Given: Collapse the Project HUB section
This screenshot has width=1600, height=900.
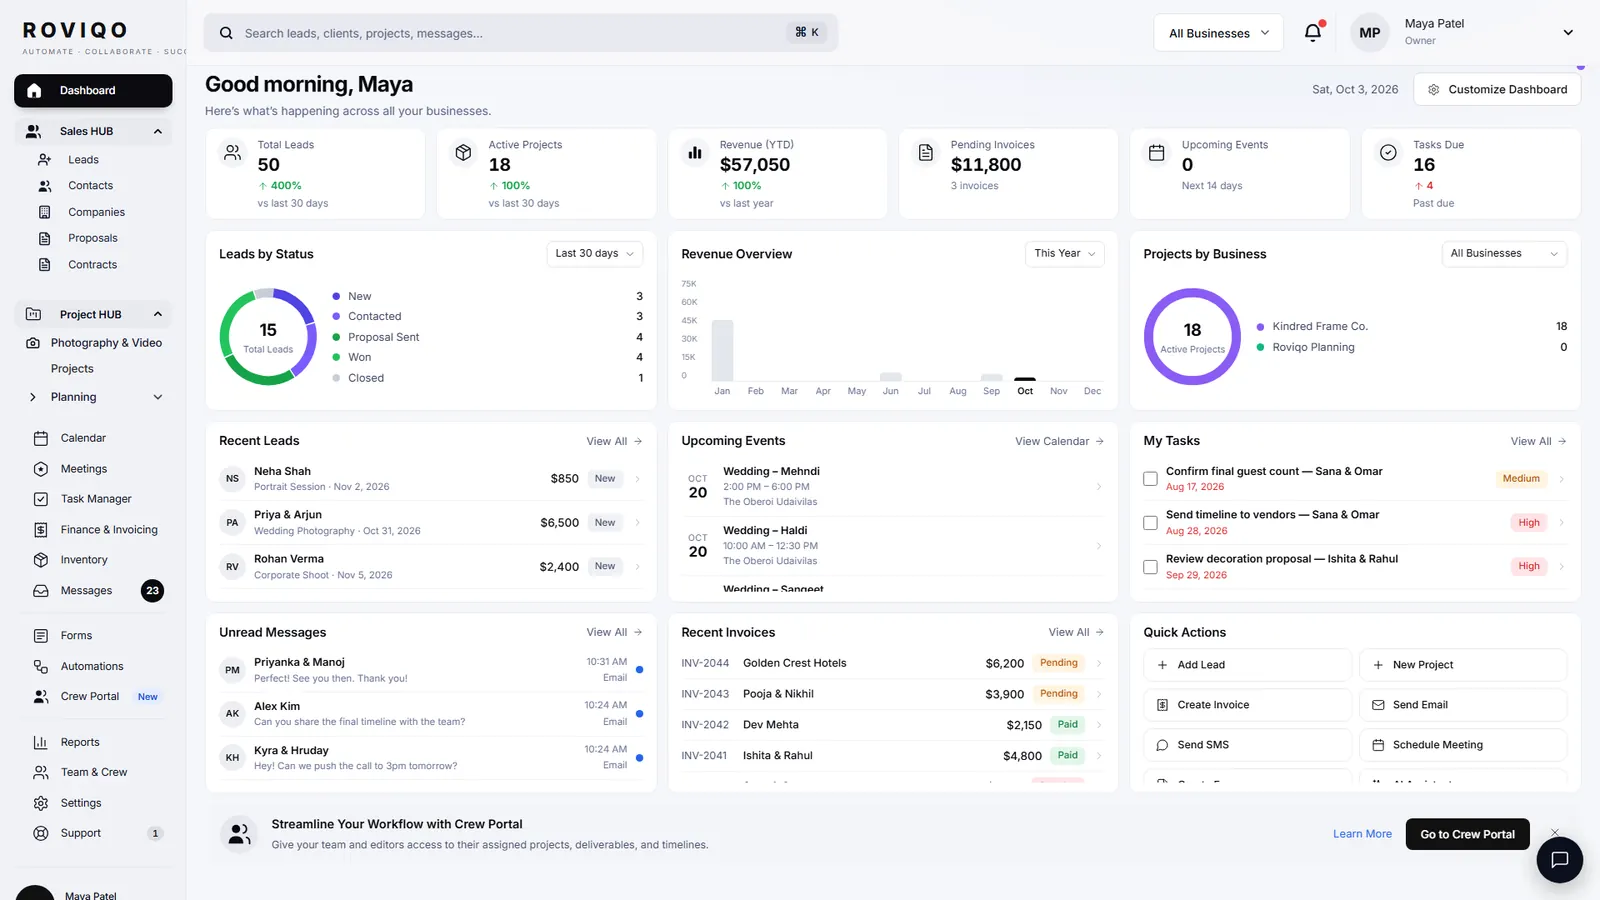Looking at the screenshot, I should (x=158, y=315).
